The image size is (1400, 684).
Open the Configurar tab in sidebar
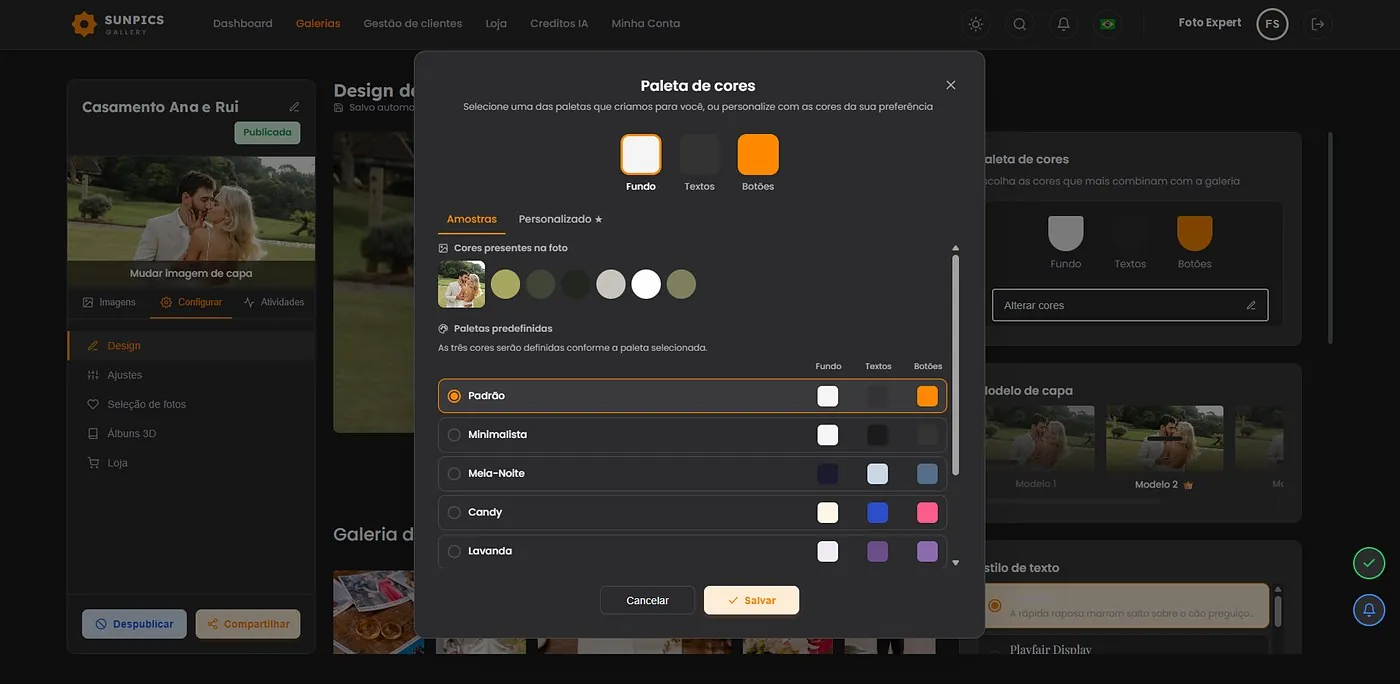coord(191,302)
